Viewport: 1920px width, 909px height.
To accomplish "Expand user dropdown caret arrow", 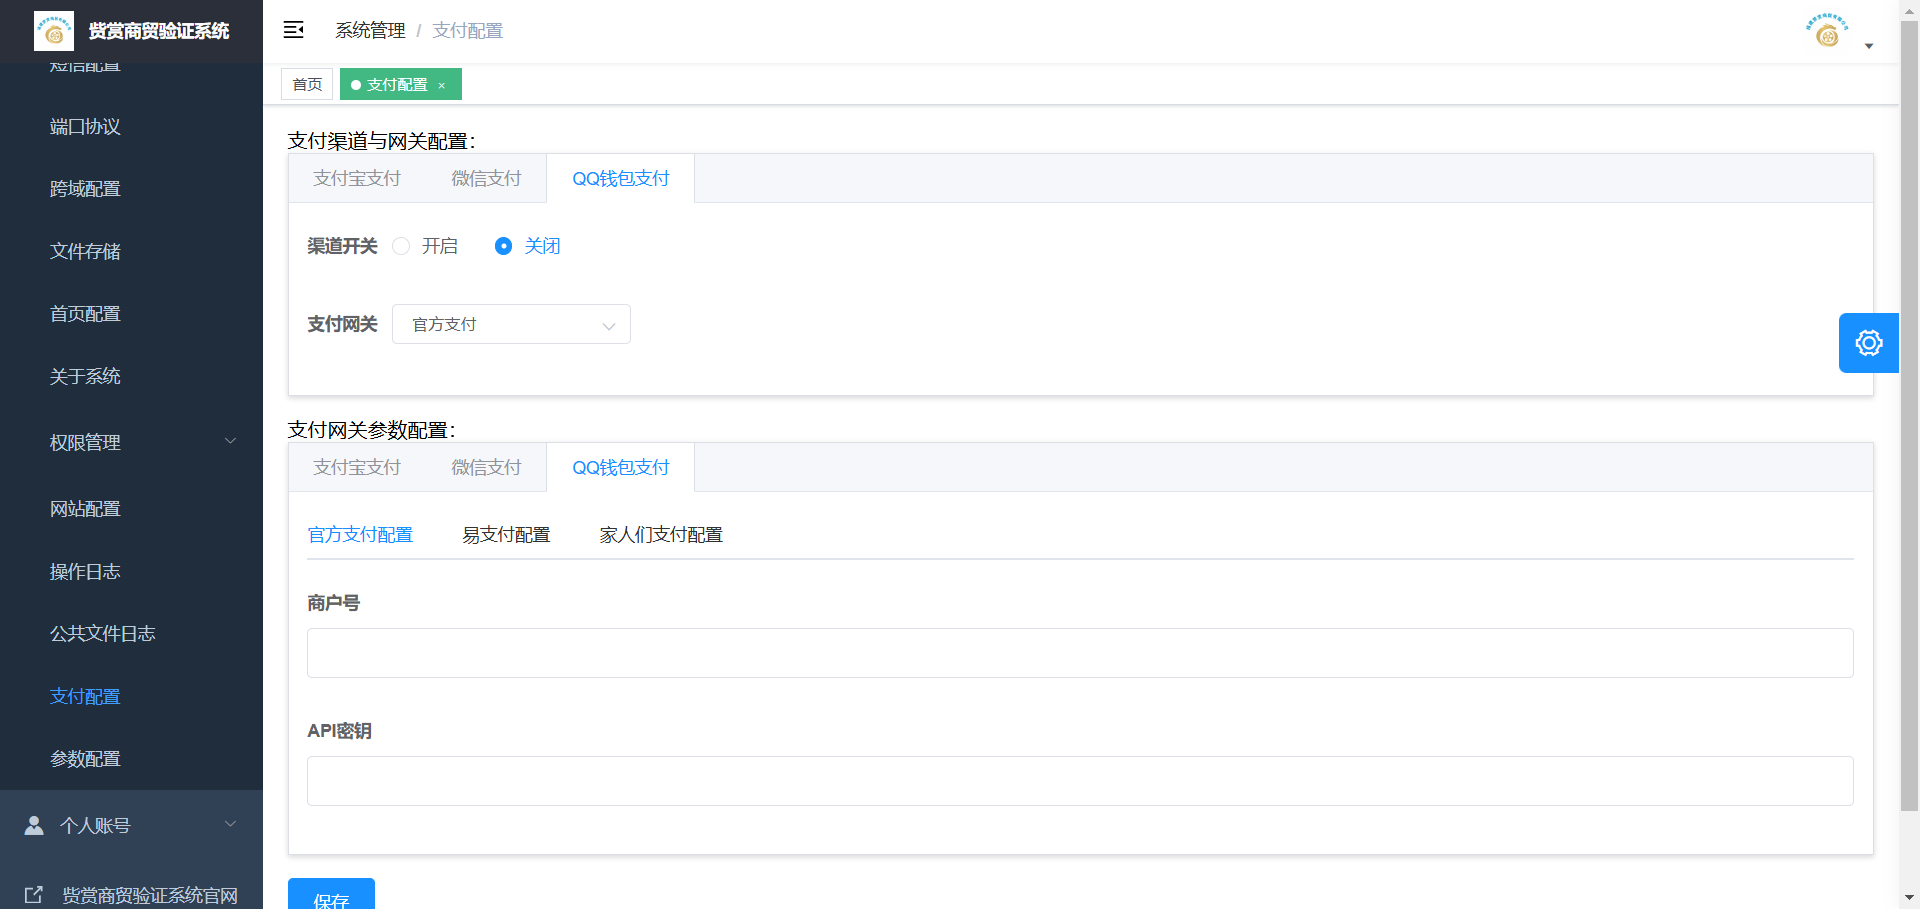I will 1868,46.
